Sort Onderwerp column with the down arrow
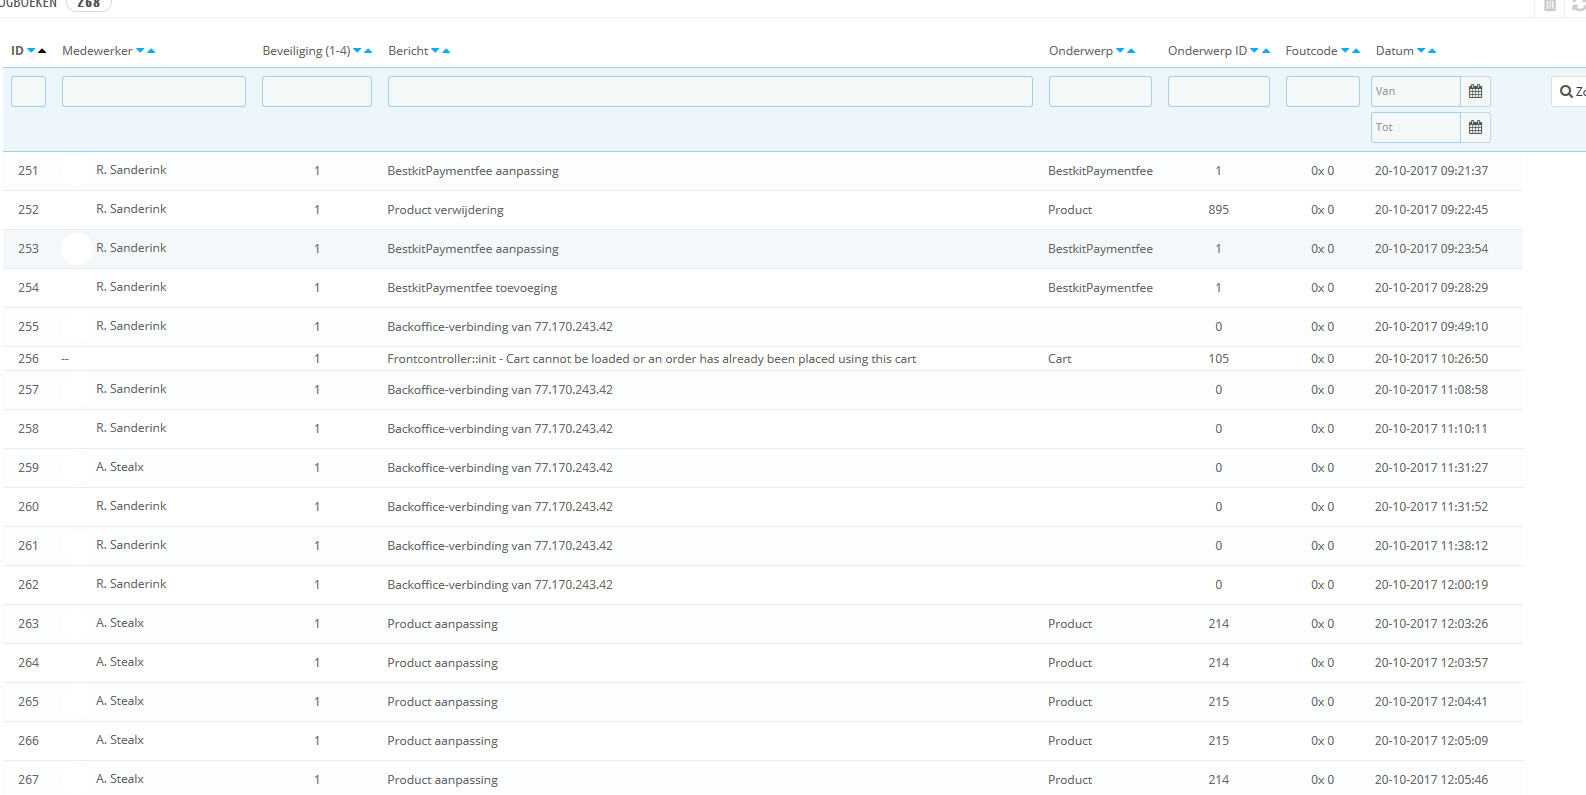This screenshot has width=1586, height=795. click(x=1120, y=51)
